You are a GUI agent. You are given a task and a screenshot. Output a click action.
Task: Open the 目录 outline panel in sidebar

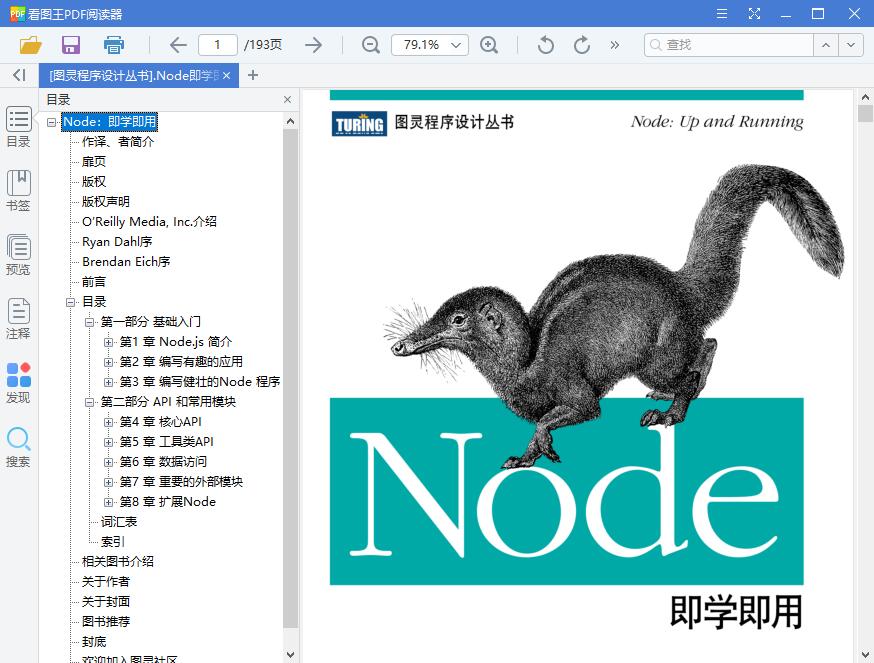(x=18, y=127)
